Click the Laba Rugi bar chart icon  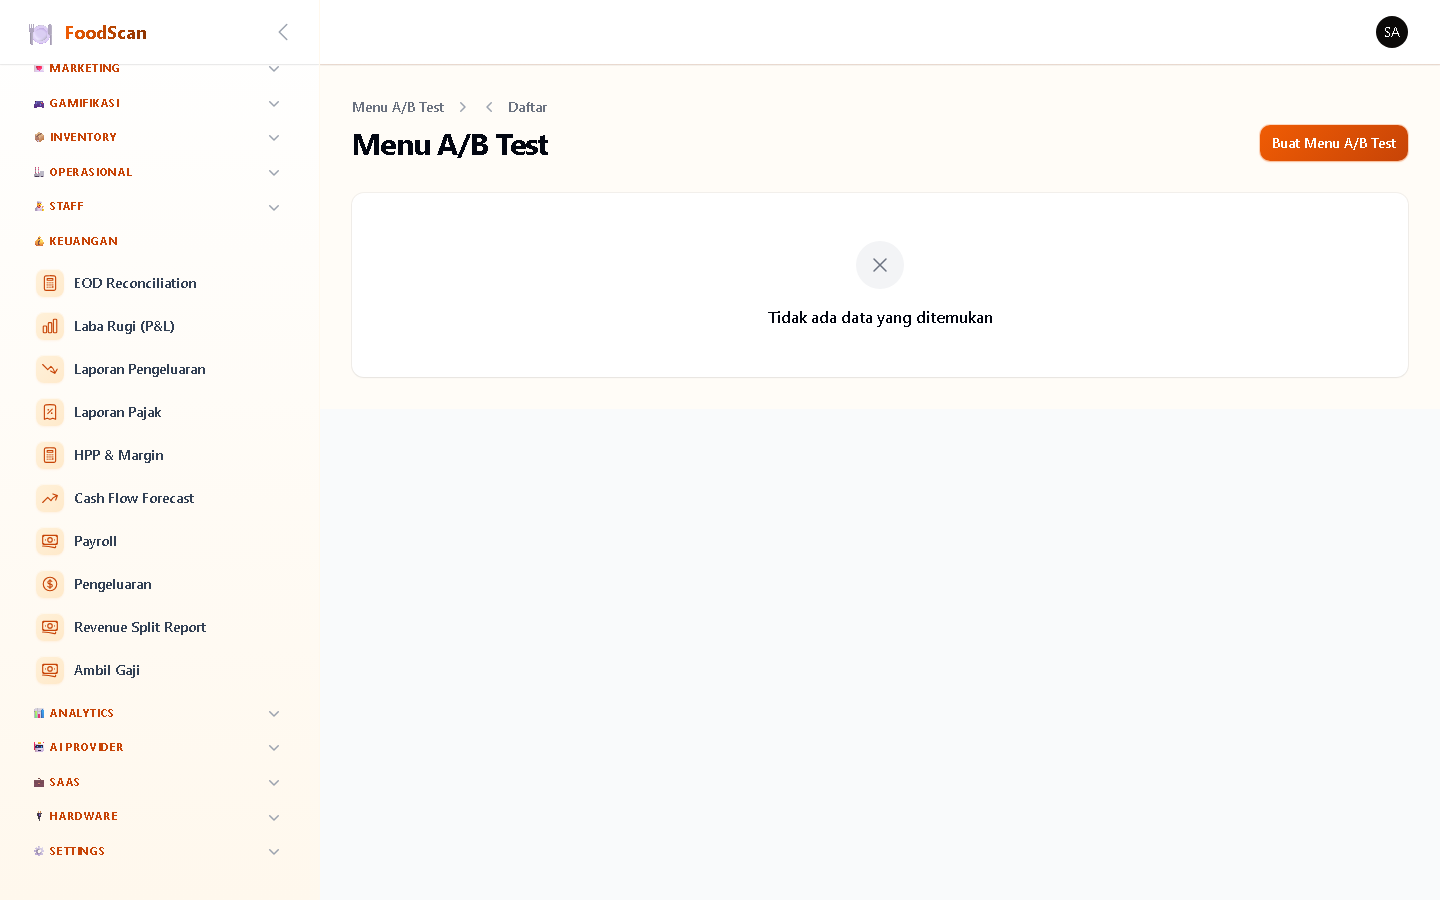coord(50,326)
